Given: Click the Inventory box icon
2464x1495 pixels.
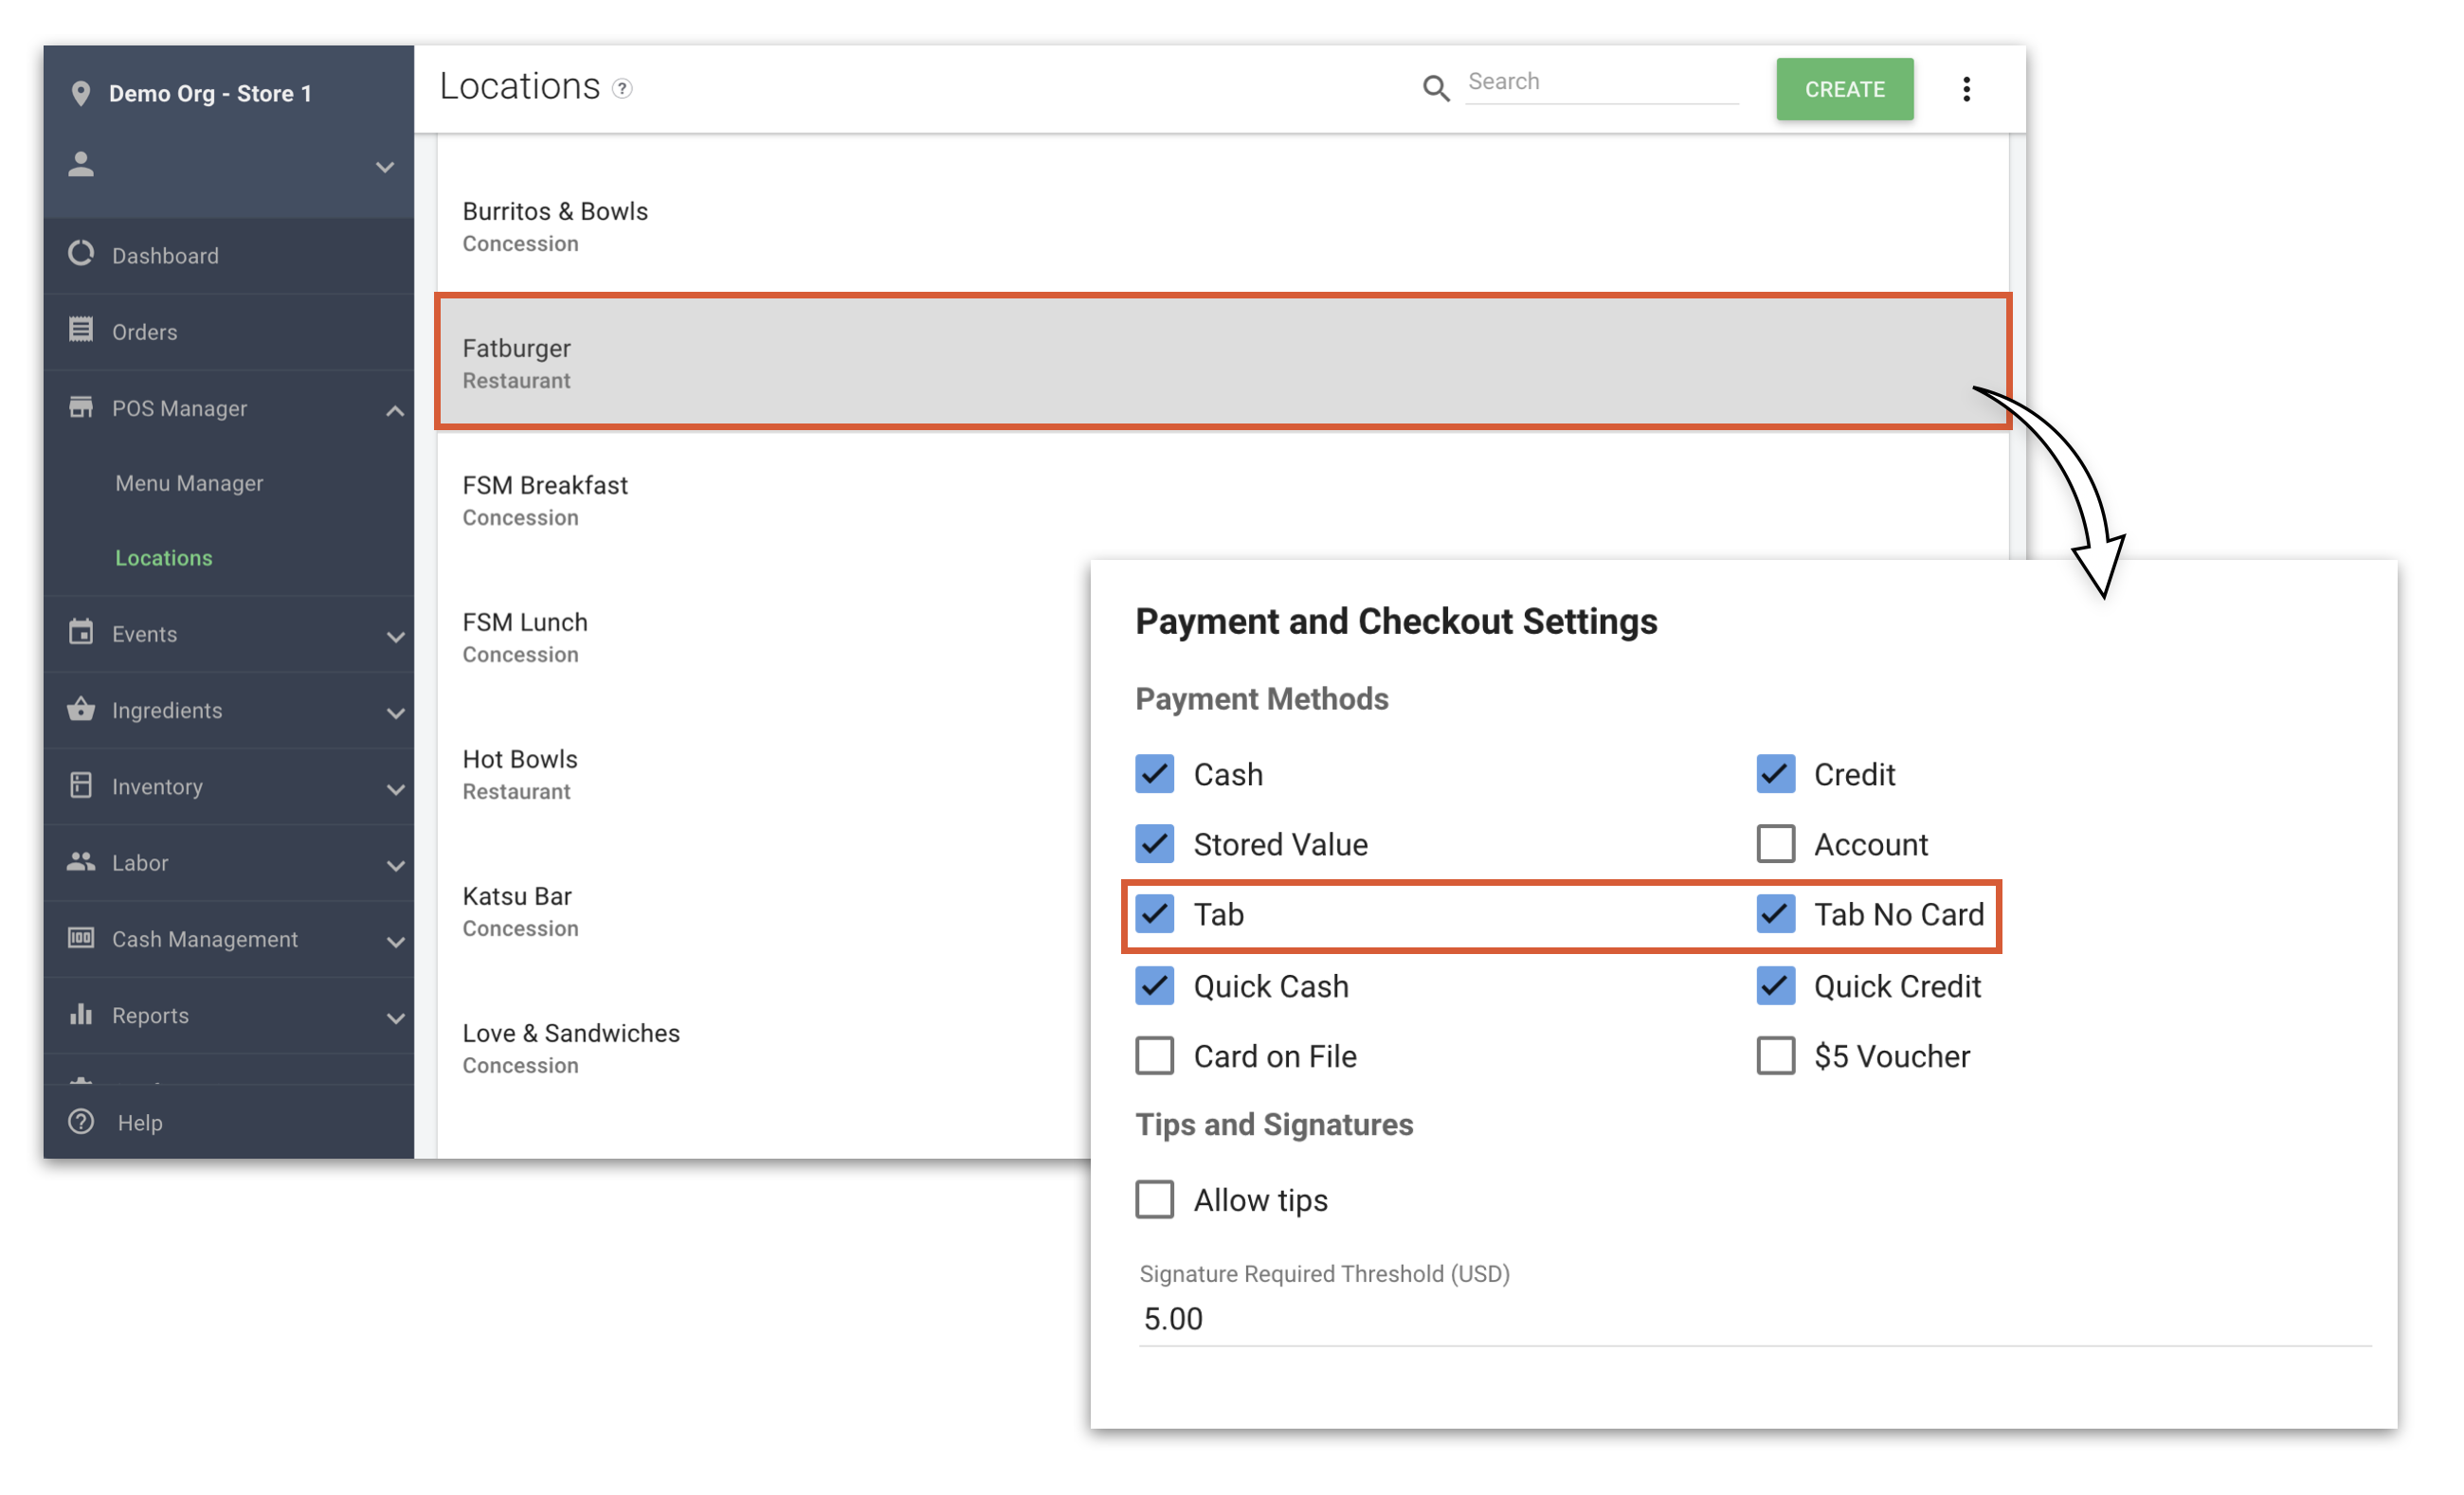Looking at the screenshot, I should click(x=81, y=786).
